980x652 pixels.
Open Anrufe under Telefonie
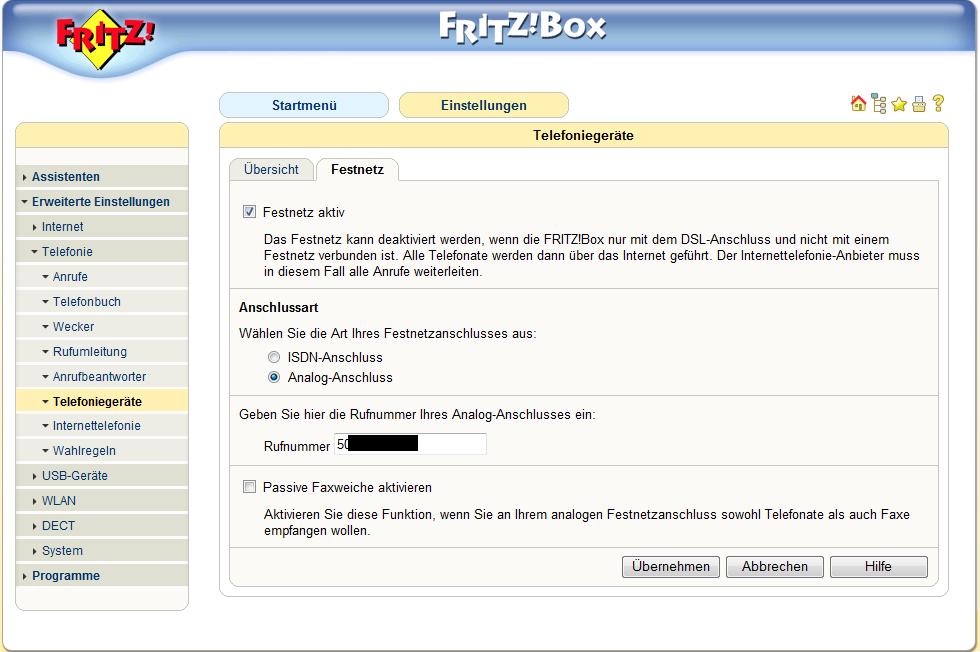coord(102,276)
